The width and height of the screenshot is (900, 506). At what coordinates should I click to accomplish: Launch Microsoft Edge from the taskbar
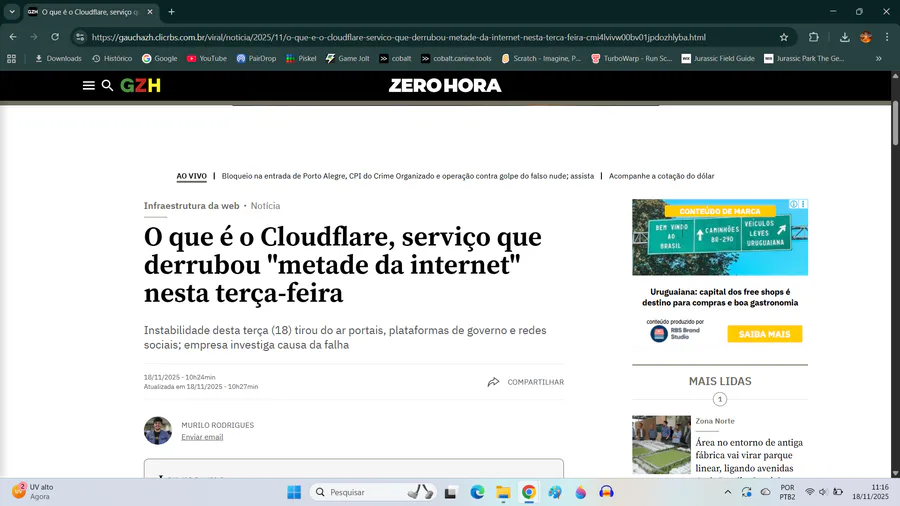tap(477, 492)
